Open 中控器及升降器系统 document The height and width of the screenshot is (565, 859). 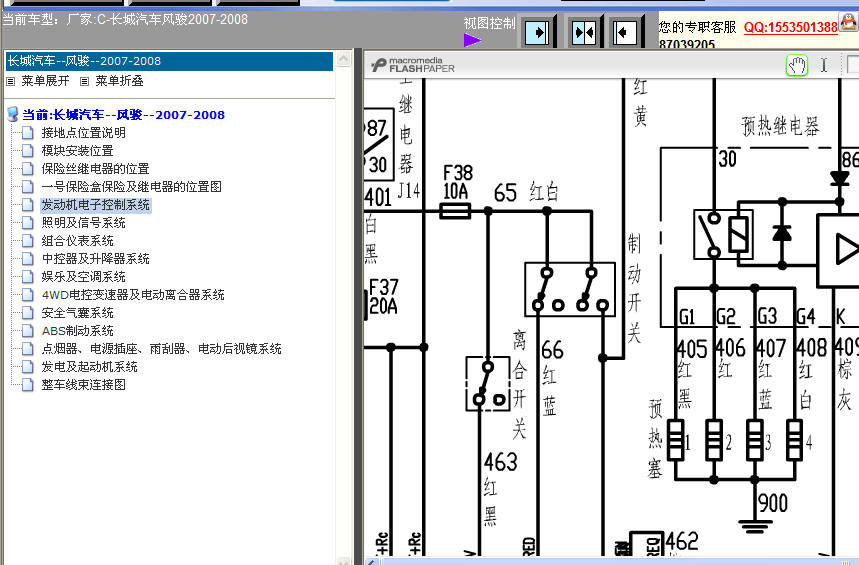click(95, 259)
